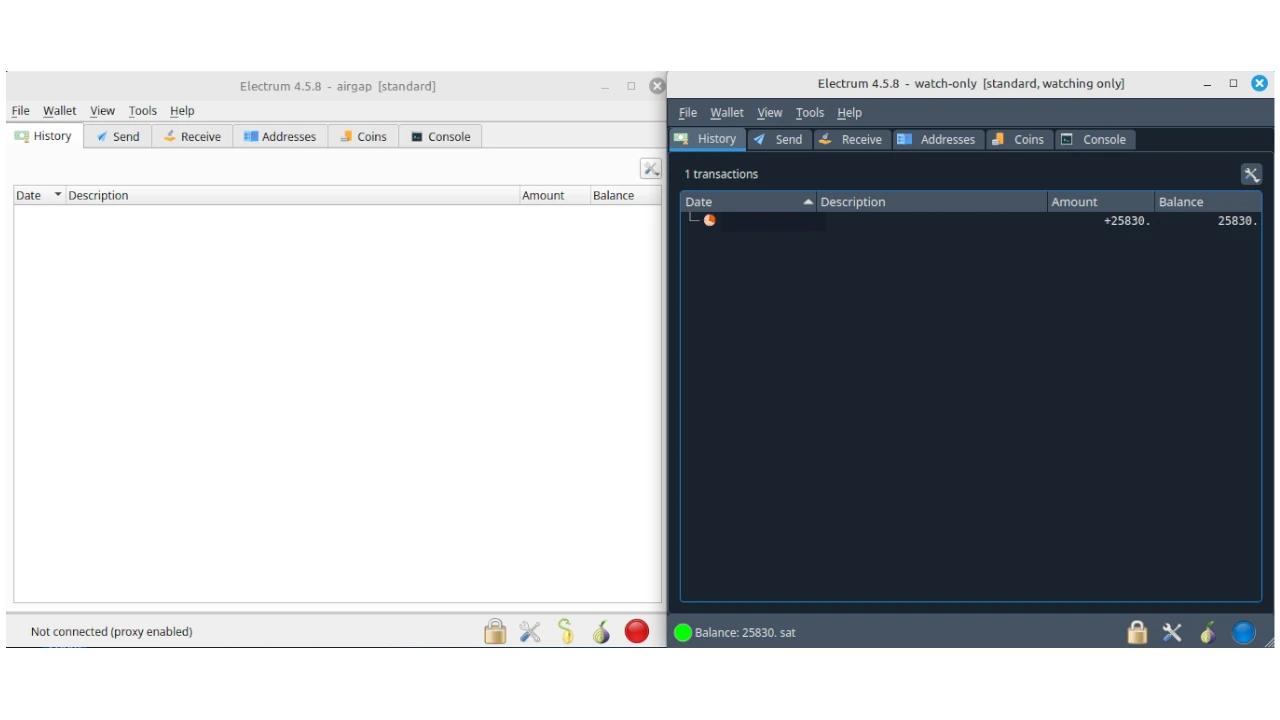Image resolution: width=1280 pixels, height=720 pixels.
Task: Click the seed icon in airgap status bar
Action: (x=566, y=632)
